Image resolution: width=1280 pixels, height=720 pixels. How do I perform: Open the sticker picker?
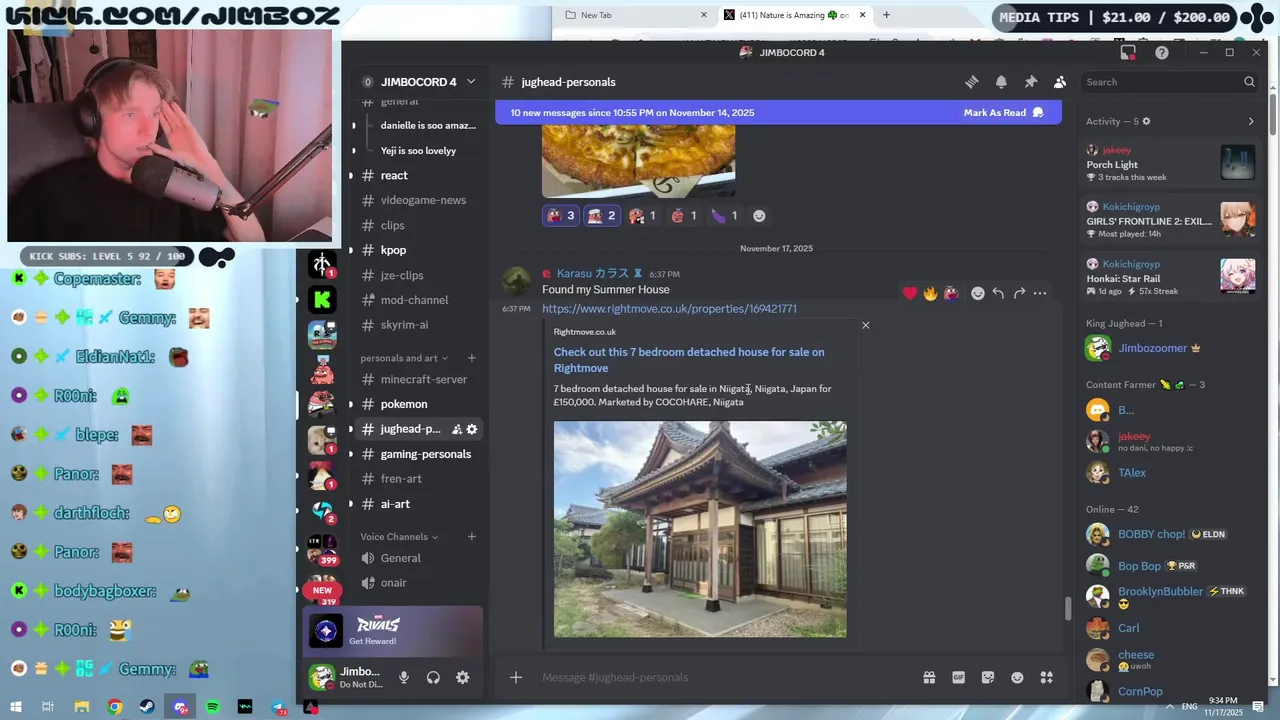click(988, 677)
